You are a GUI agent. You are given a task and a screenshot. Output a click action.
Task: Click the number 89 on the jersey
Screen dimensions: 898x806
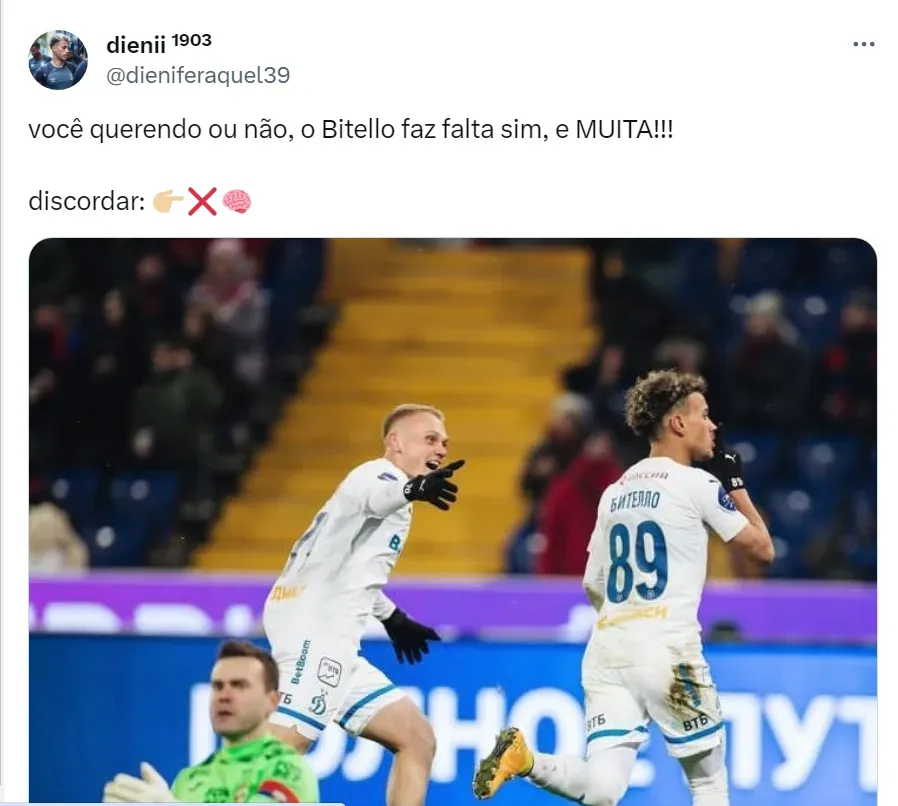click(x=637, y=561)
